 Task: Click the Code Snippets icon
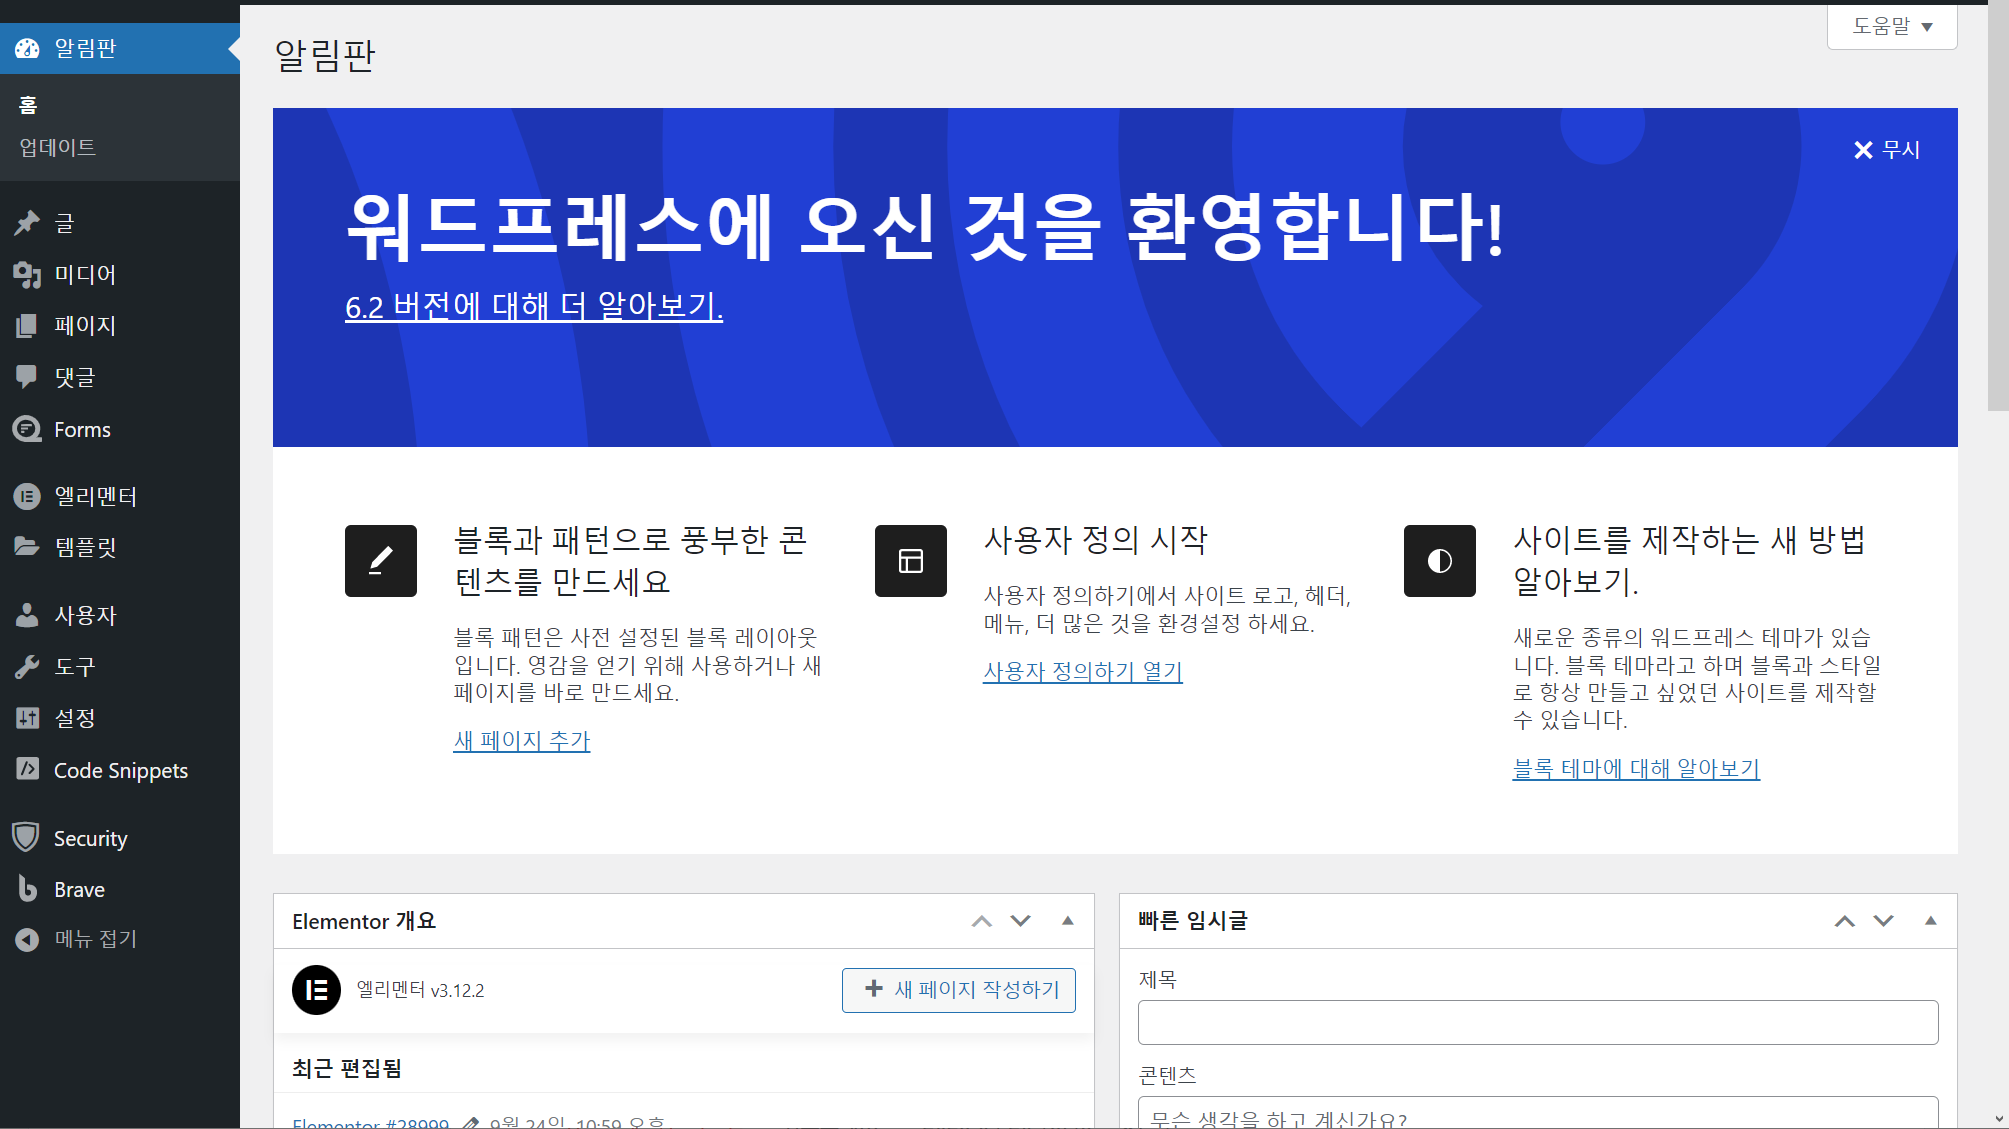(x=27, y=769)
